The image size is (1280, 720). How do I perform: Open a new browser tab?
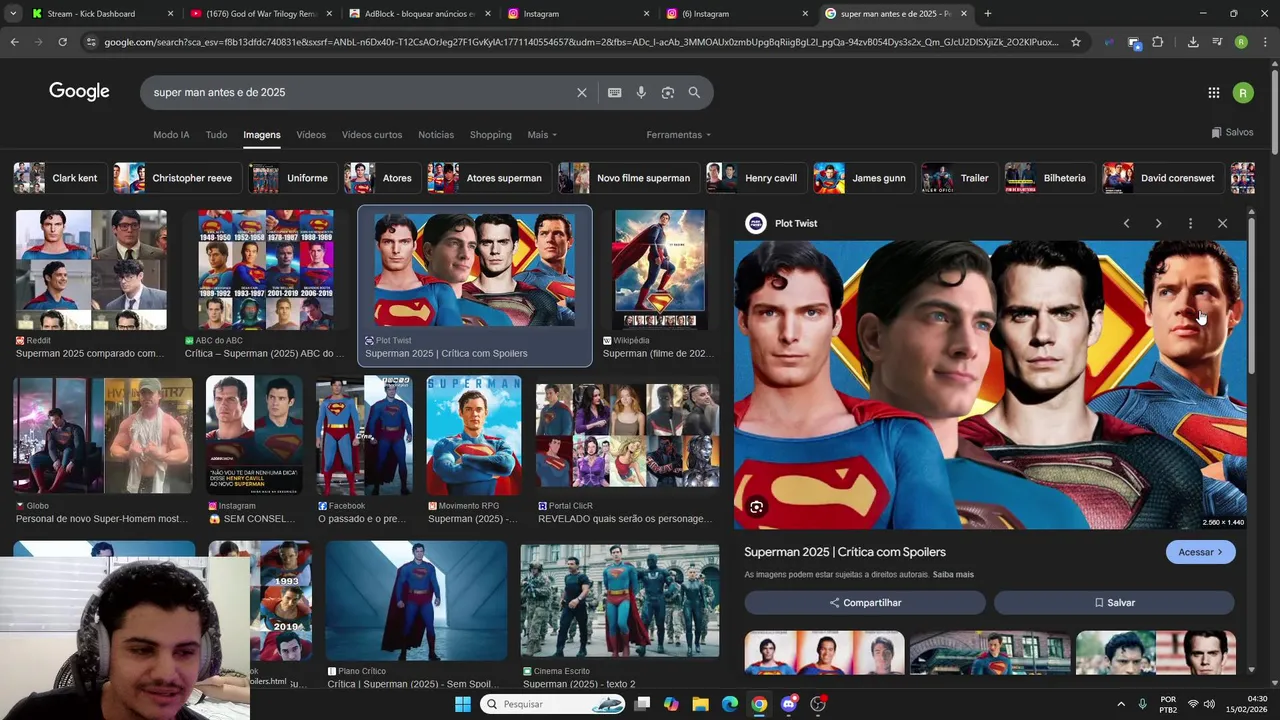(988, 14)
